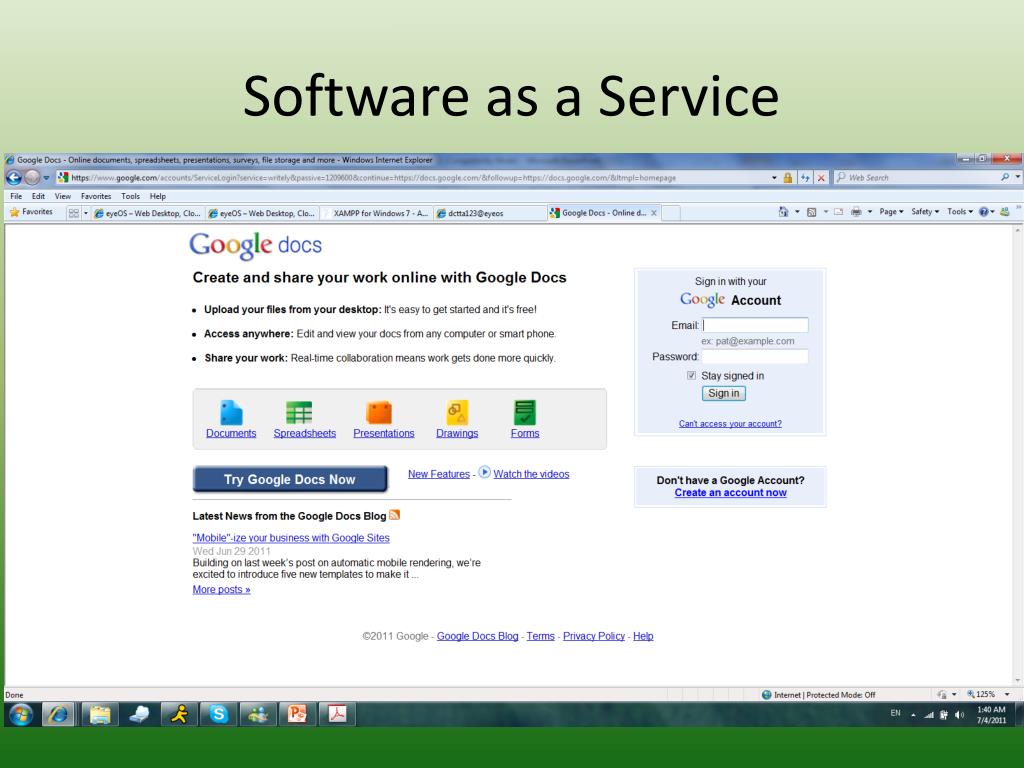Open the Edit menu
This screenshot has height=768, width=1024.
[x=39, y=196]
